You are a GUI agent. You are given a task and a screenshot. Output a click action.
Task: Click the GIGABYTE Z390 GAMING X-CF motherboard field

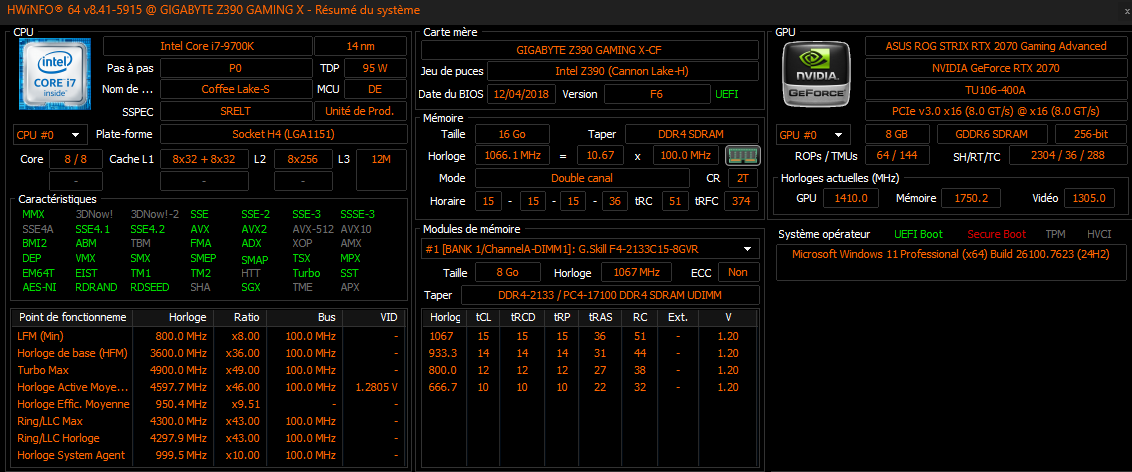[x=590, y=50]
